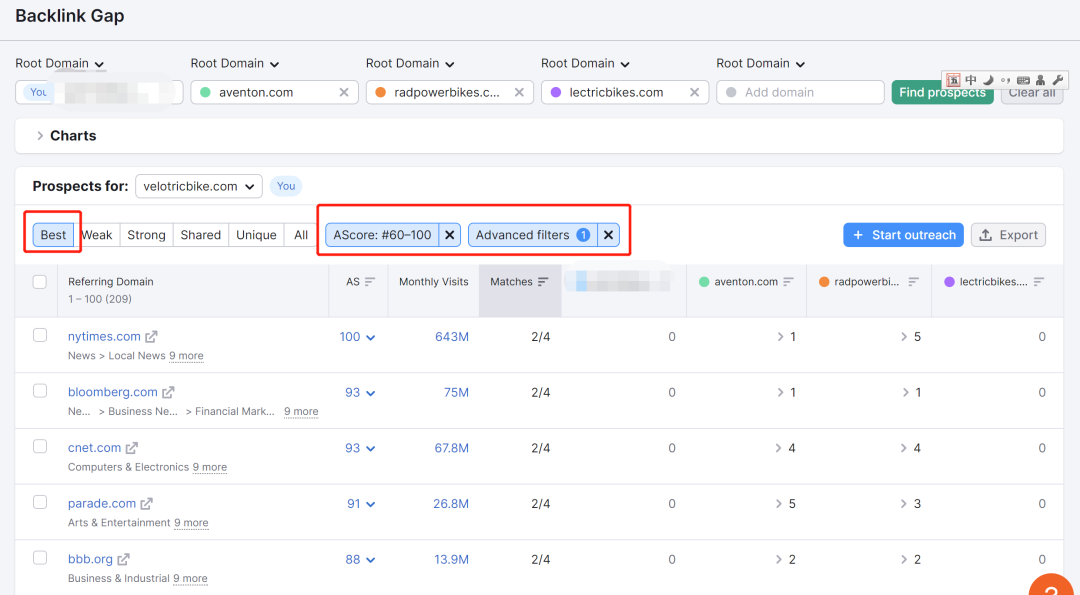Sort by Matches column icon
Image resolution: width=1080 pixels, height=595 pixels.
click(x=543, y=282)
